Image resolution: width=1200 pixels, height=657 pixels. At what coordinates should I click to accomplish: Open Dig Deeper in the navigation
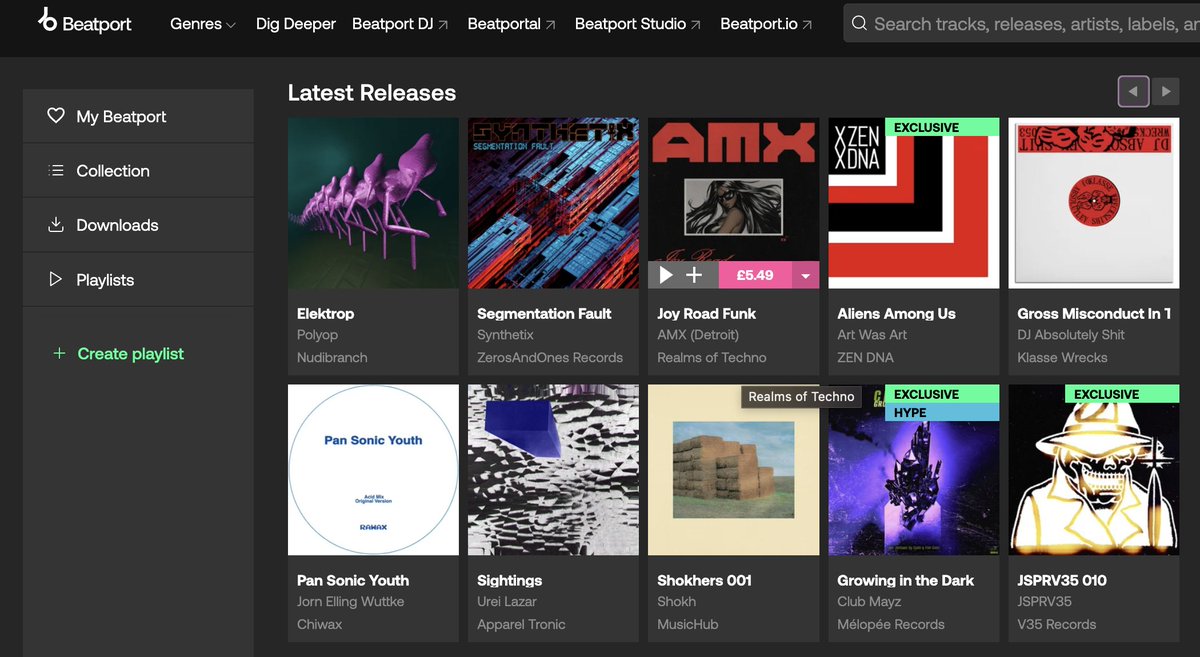click(x=296, y=24)
